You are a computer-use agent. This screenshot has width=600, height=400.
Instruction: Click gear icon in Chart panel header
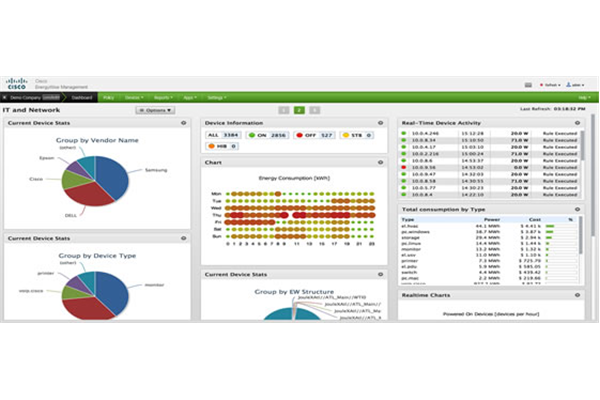(x=380, y=162)
